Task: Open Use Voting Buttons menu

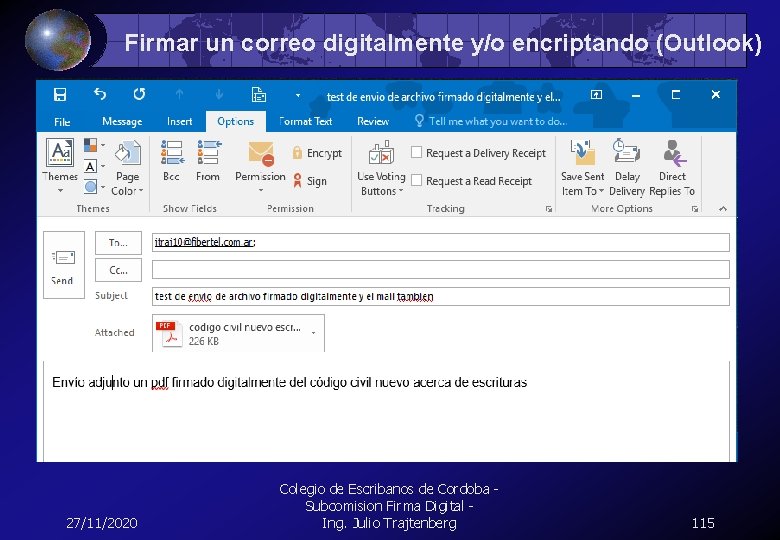Action: pos(381,169)
